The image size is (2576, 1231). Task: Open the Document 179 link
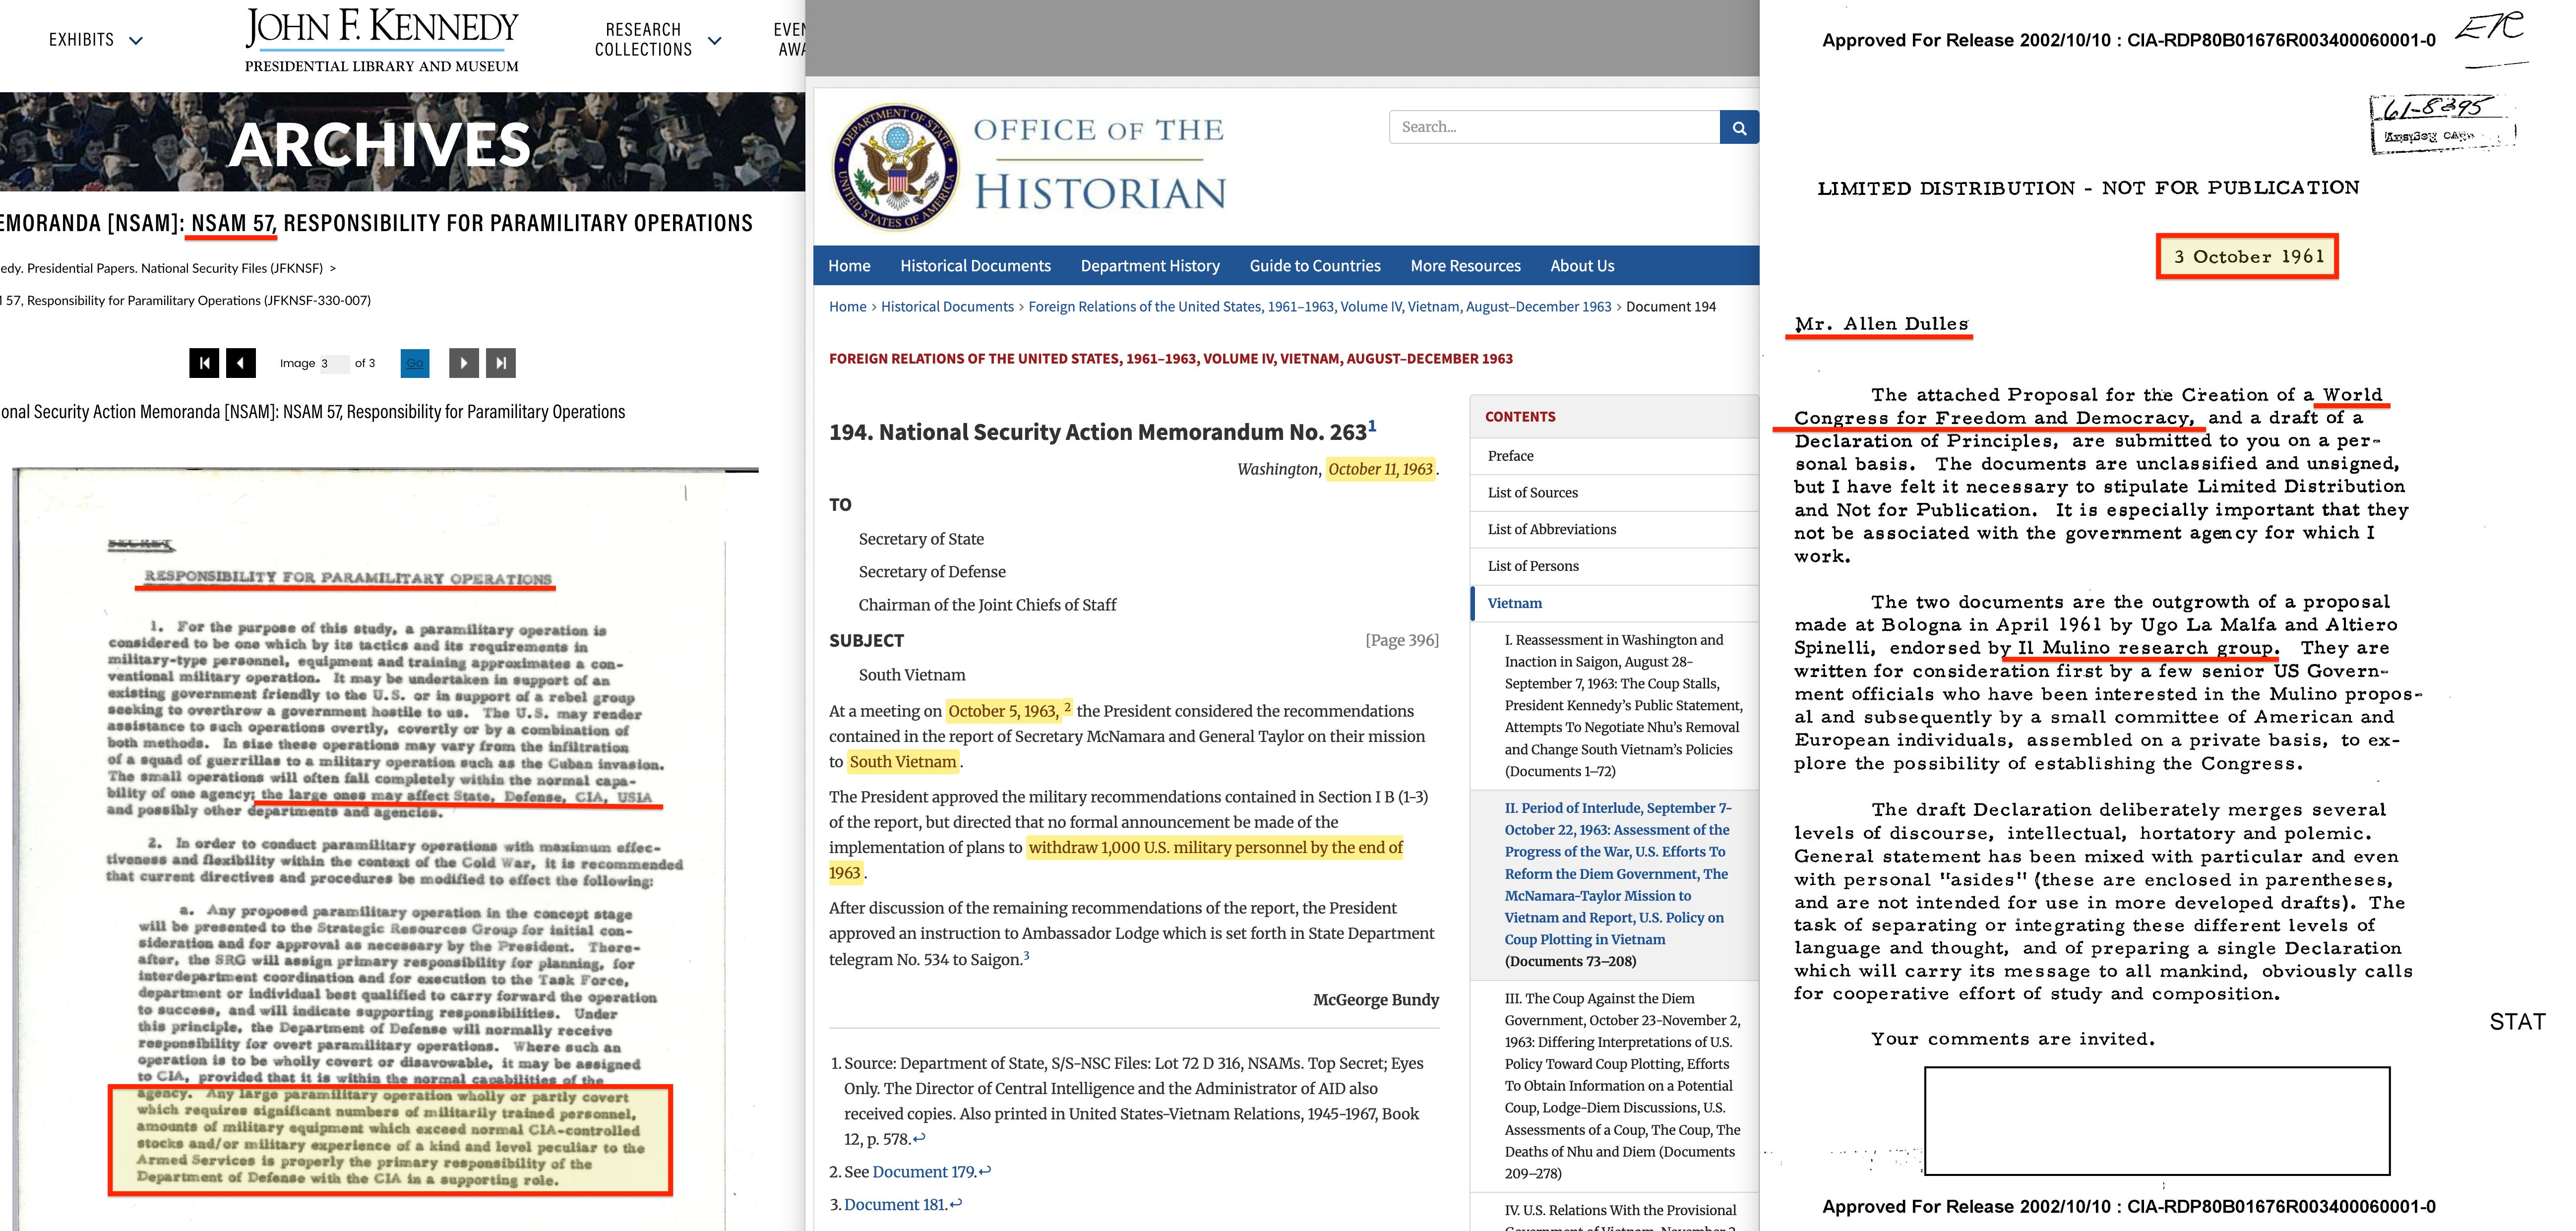pos(923,1172)
